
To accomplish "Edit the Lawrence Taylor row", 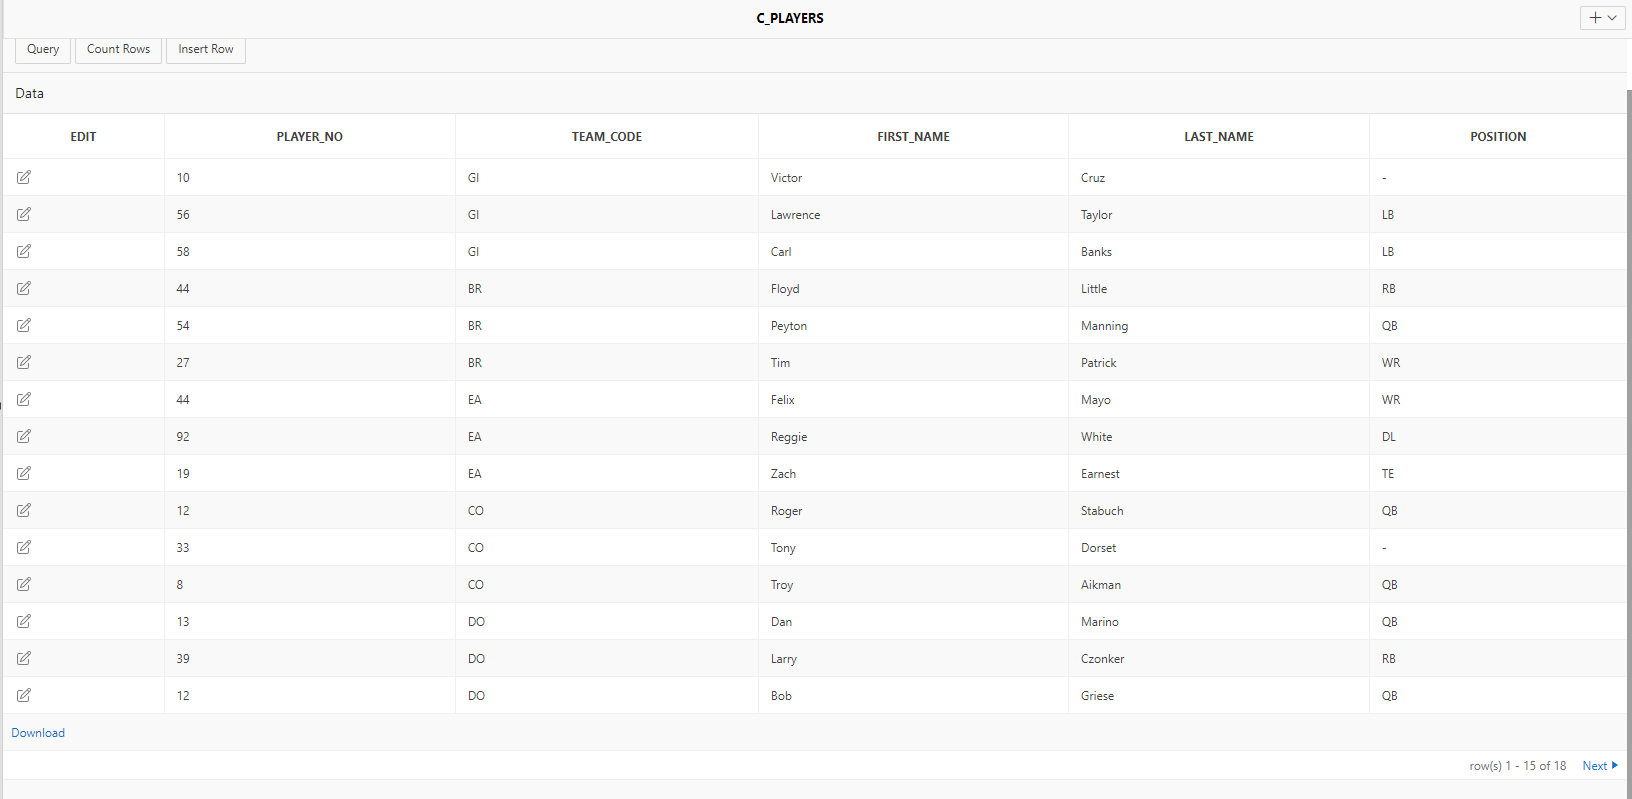I will point(24,214).
